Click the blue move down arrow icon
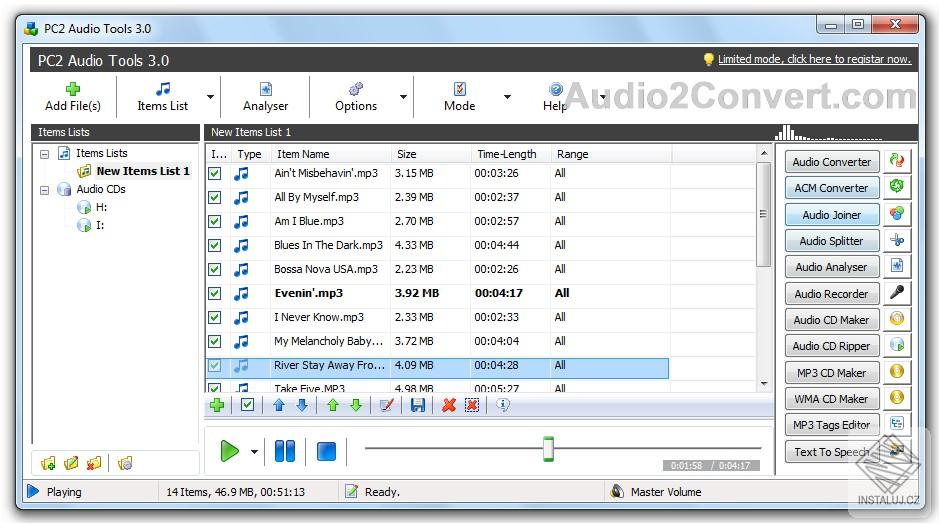Screen dimensions: 939x527 [x=302, y=405]
